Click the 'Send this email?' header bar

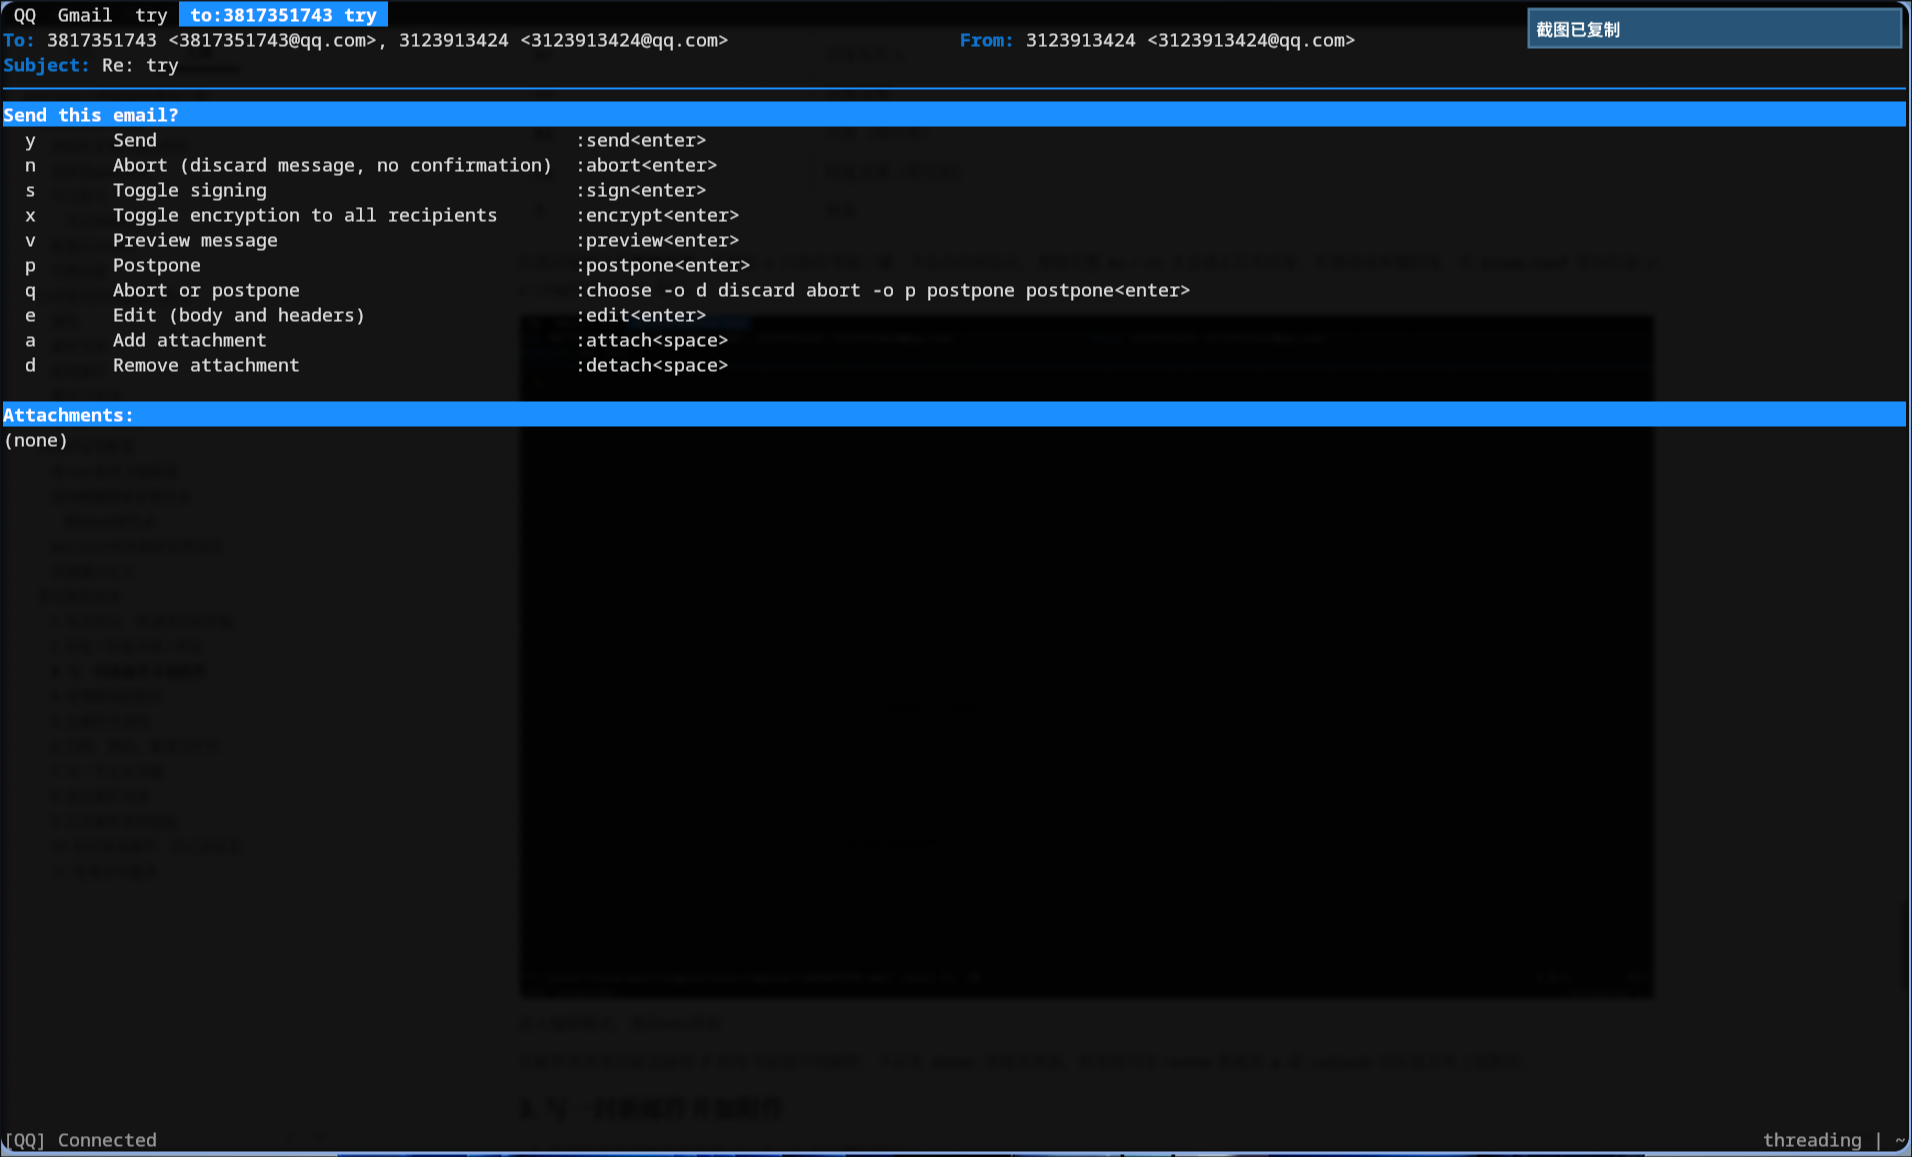[x=954, y=115]
